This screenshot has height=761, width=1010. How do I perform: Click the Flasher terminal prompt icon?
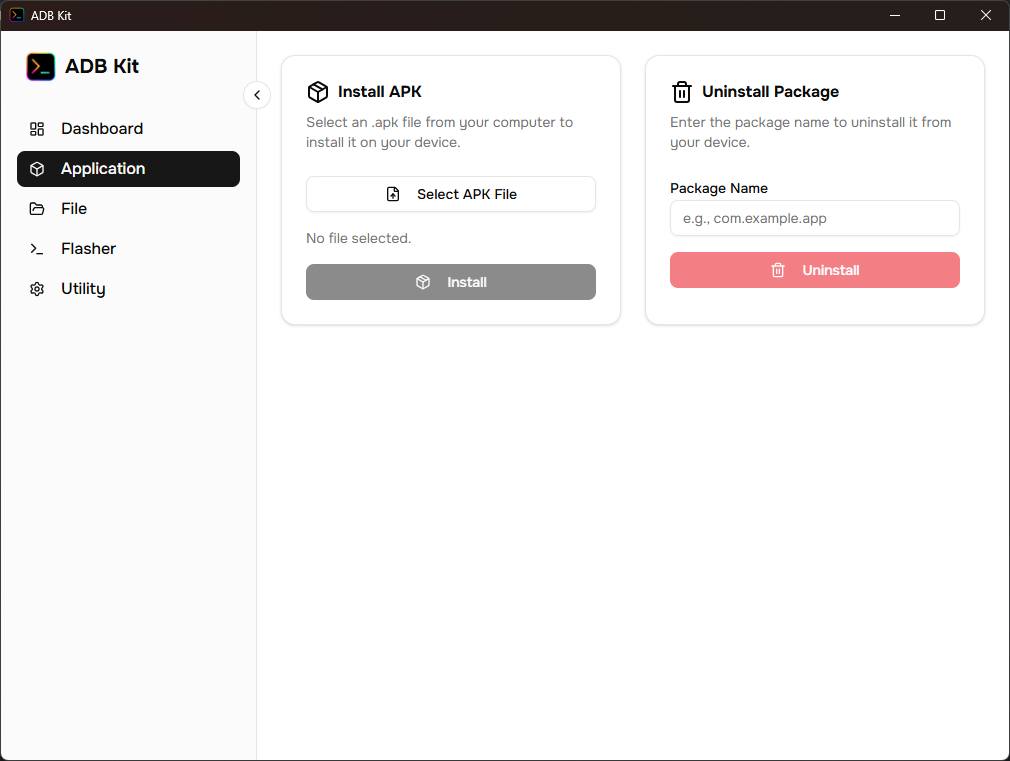(37, 249)
